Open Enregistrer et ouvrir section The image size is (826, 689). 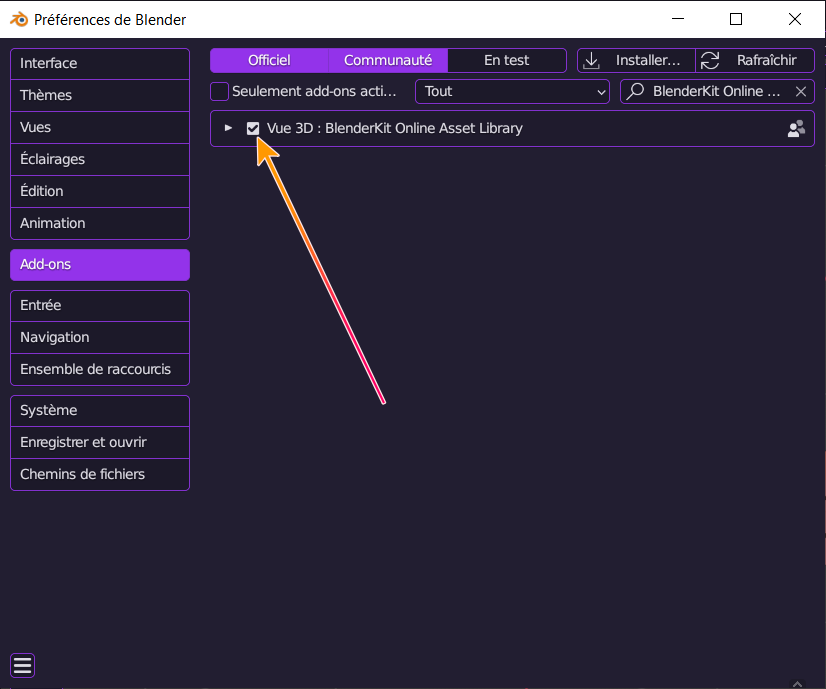(100, 442)
